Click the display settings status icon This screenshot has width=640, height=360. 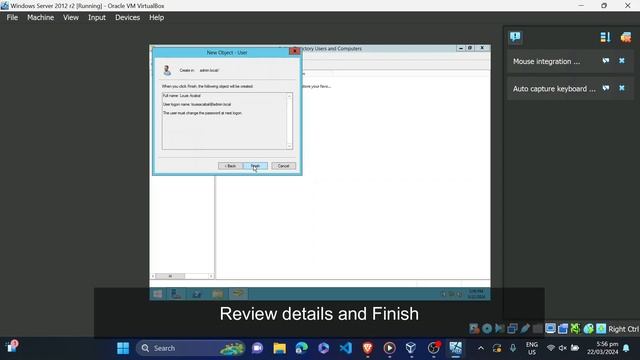(x=551, y=329)
